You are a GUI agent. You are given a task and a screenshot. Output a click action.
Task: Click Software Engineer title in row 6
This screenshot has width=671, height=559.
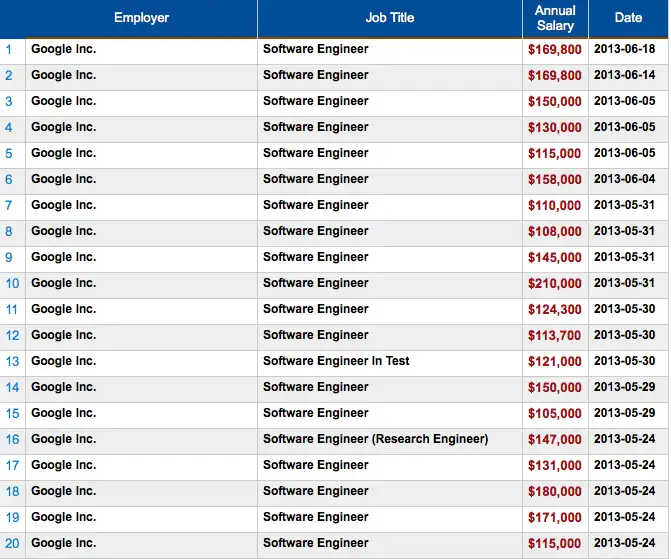[315, 179]
